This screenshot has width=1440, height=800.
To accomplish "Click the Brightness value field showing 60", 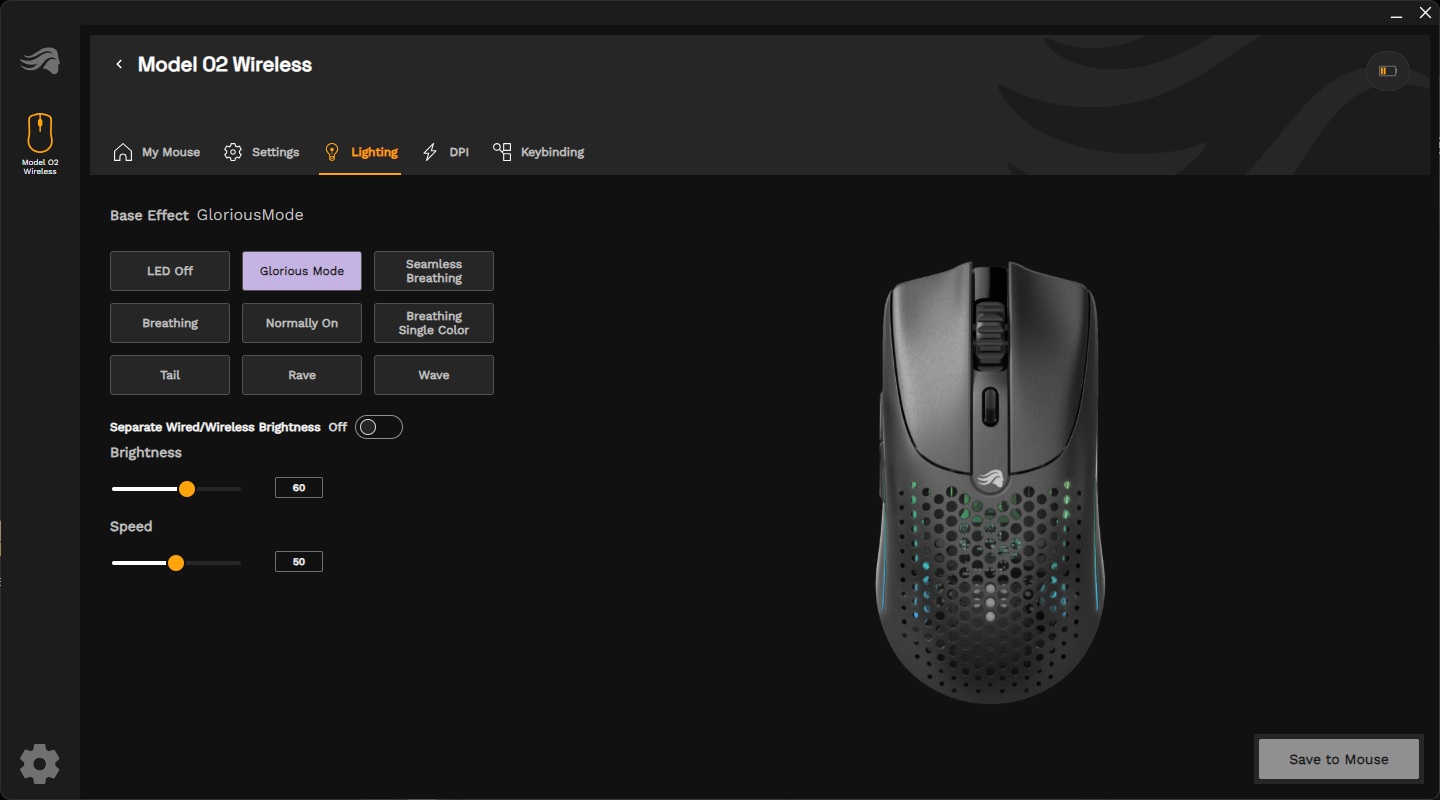I will tap(299, 488).
